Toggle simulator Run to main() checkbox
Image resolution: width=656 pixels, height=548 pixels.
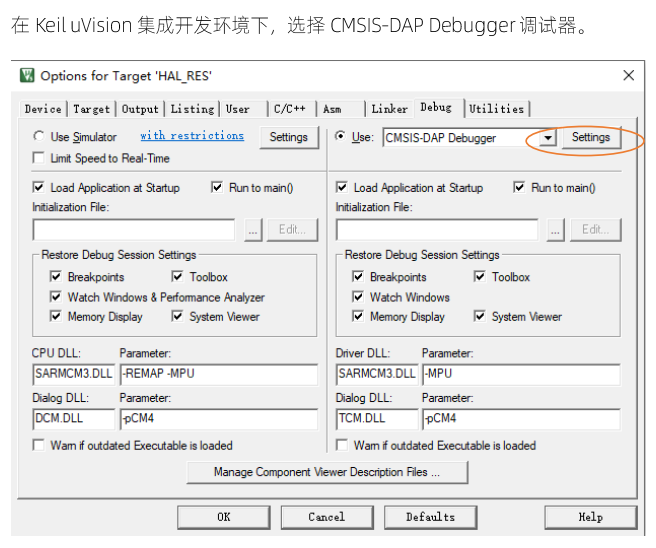217,187
